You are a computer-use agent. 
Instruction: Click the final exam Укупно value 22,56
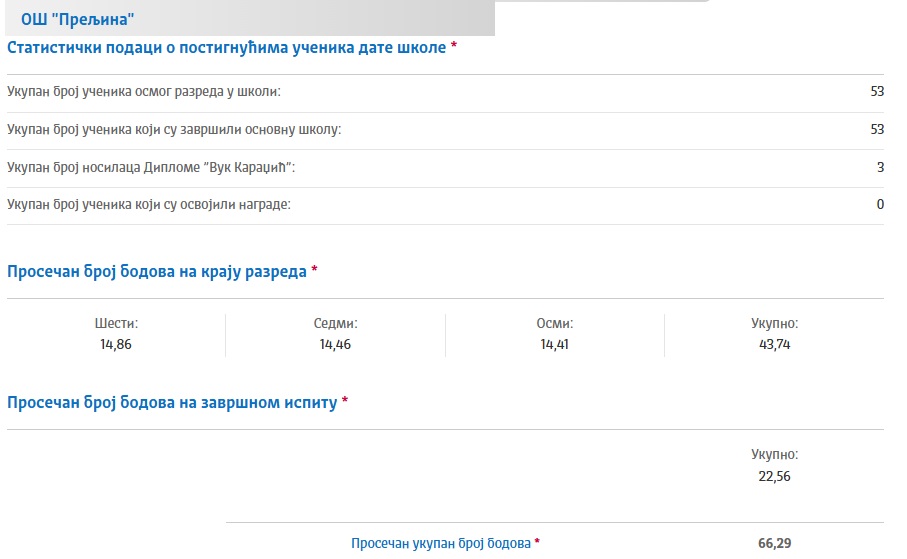pos(775,476)
